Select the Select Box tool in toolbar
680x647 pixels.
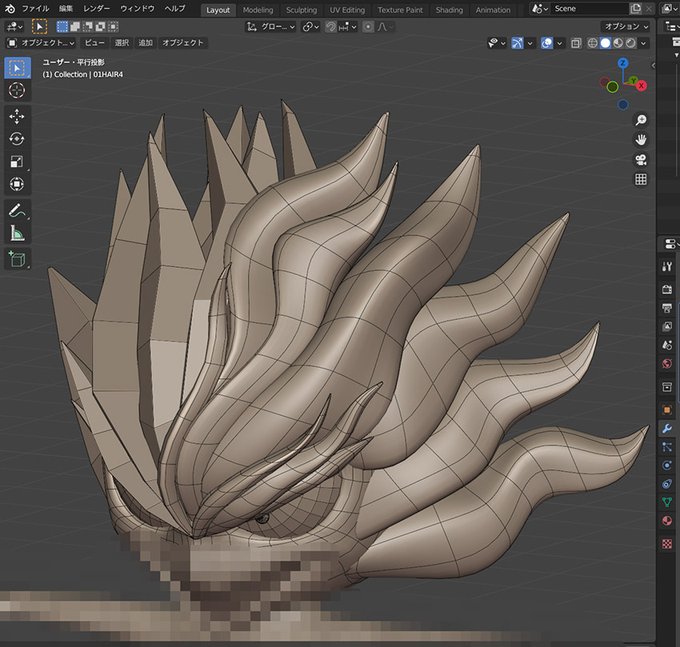point(17,68)
